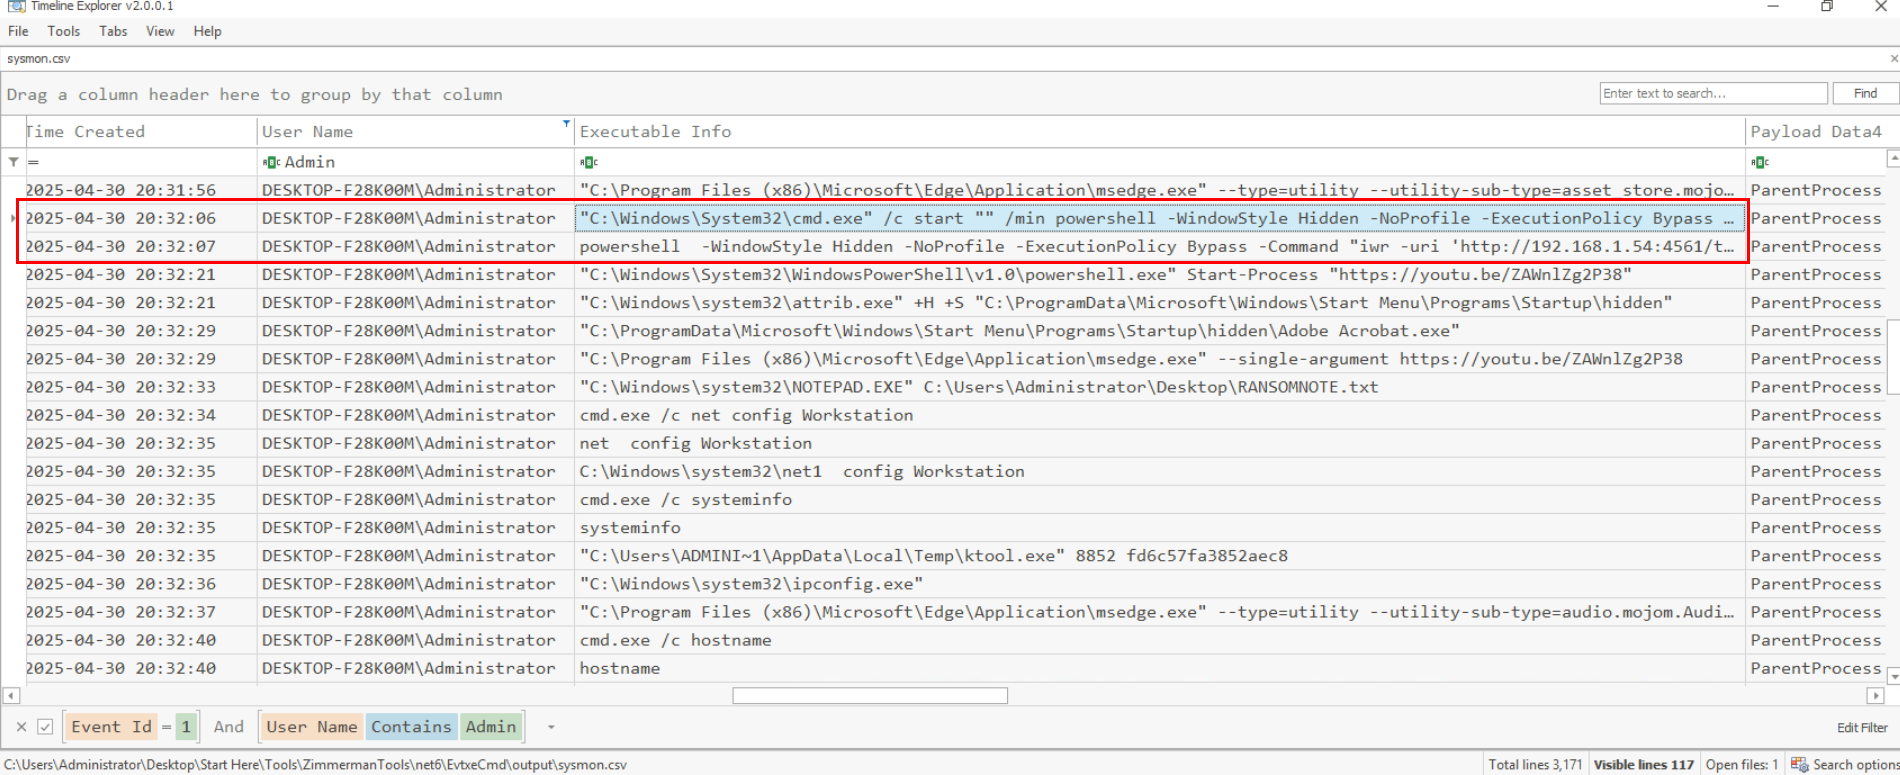
Task: Click the vertical scrollbar down arrow
Action: point(1892,677)
